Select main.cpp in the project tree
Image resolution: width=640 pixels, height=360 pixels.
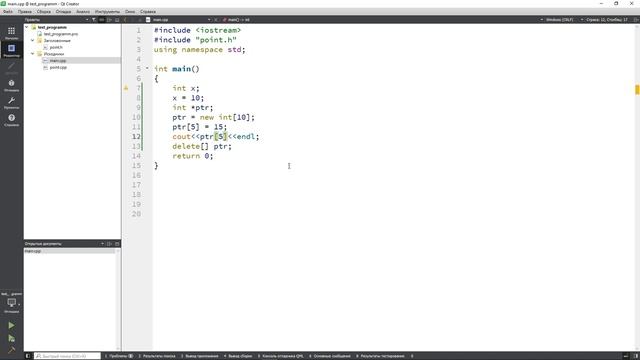tap(58, 60)
